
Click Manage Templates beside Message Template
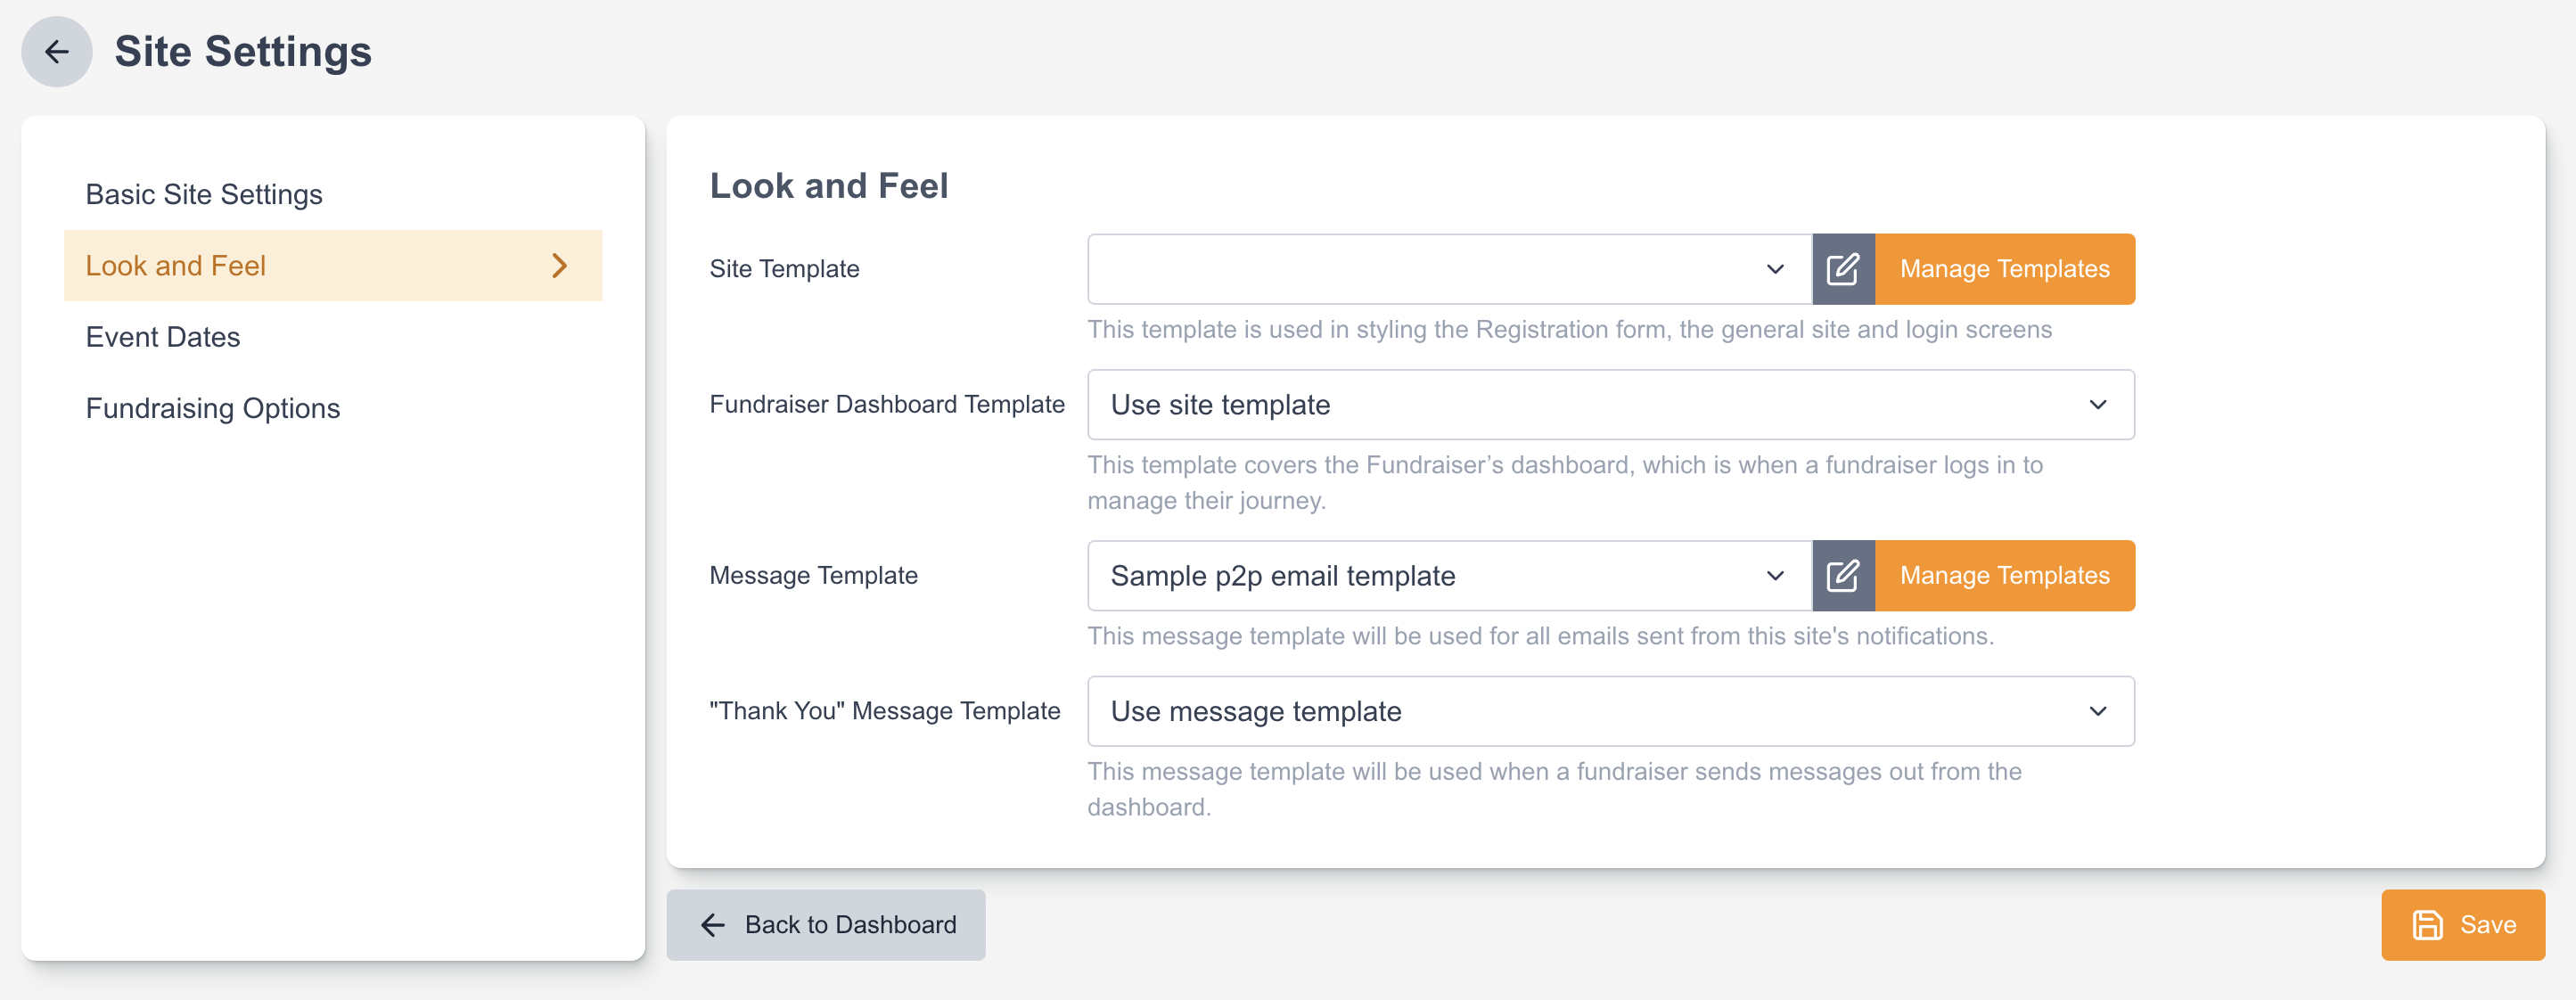pos(2004,576)
